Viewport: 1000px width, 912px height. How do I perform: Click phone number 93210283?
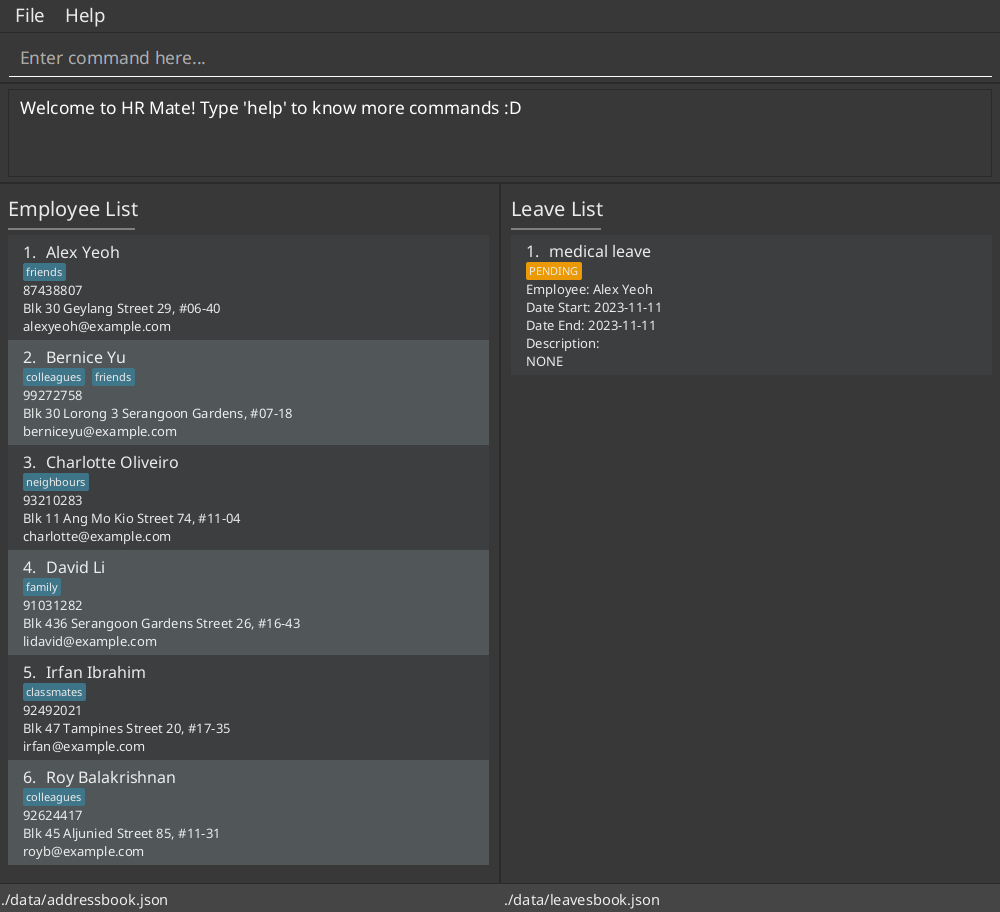(53, 501)
